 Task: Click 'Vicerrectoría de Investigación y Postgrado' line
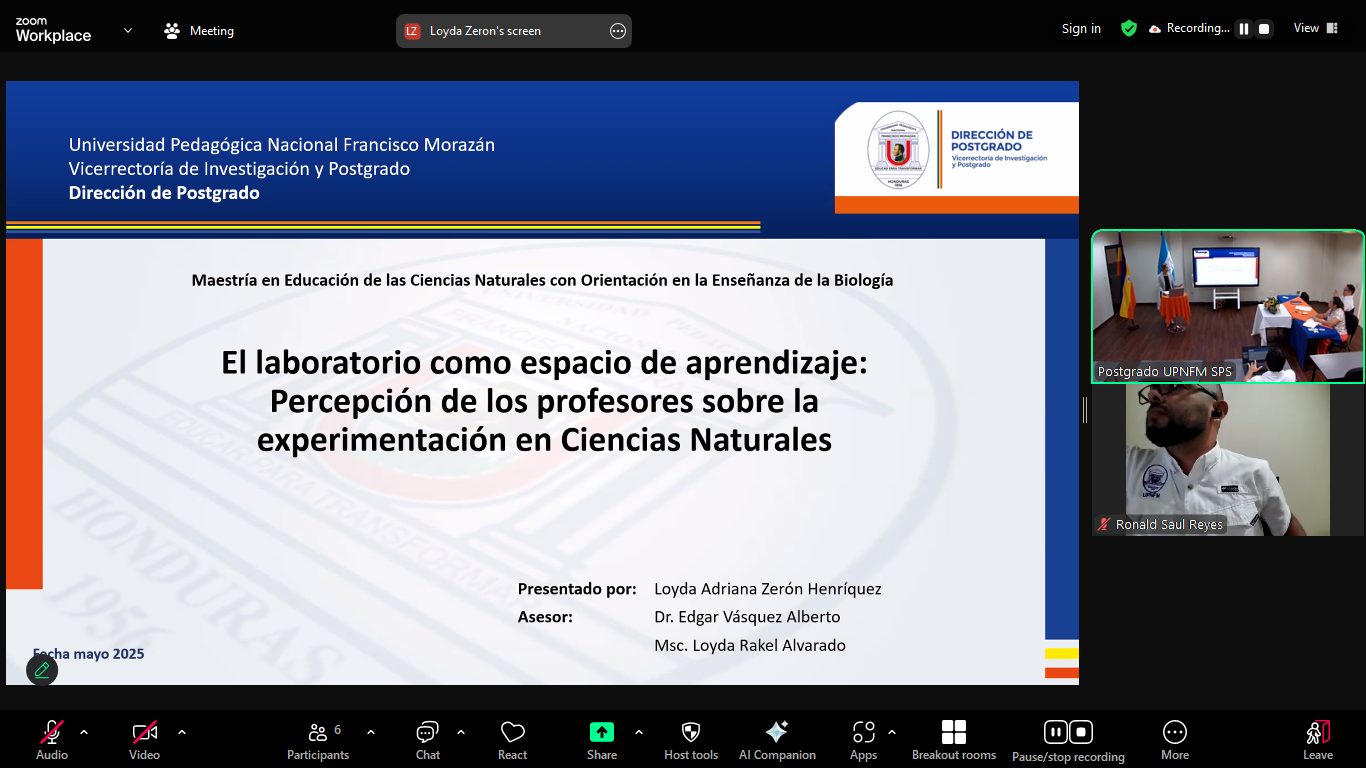point(239,169)
